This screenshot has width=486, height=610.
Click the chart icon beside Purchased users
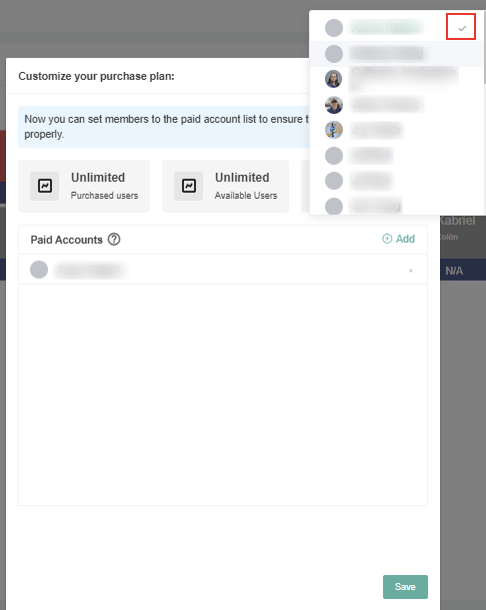[45, 186]
